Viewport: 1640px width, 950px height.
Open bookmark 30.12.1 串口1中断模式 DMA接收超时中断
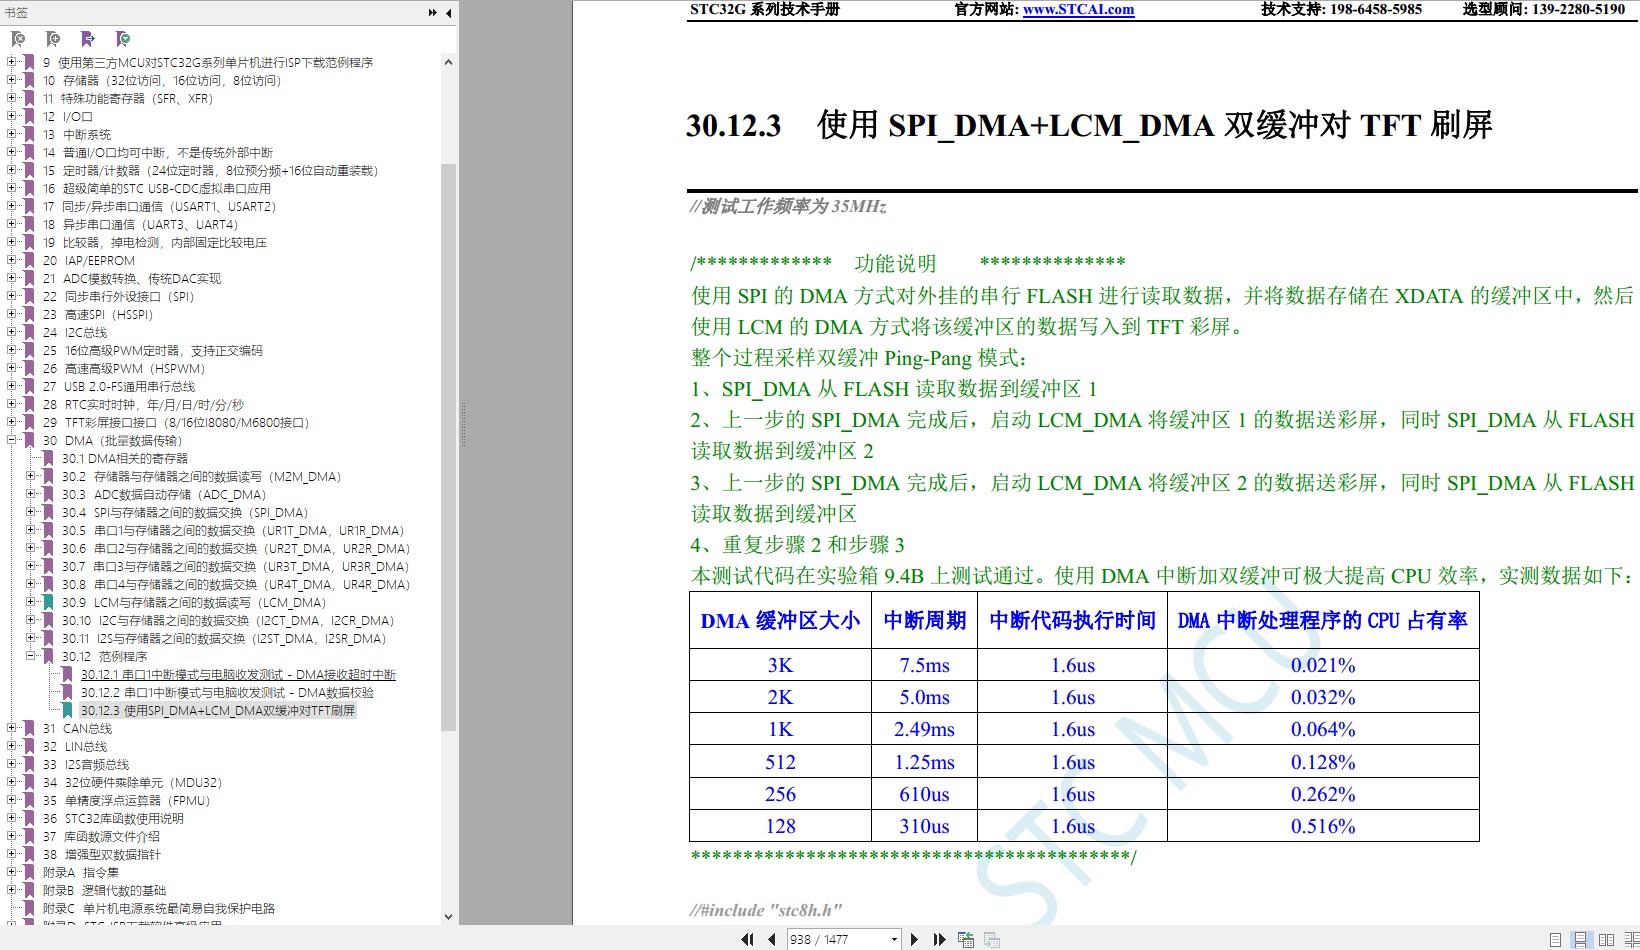pos(238,675)
